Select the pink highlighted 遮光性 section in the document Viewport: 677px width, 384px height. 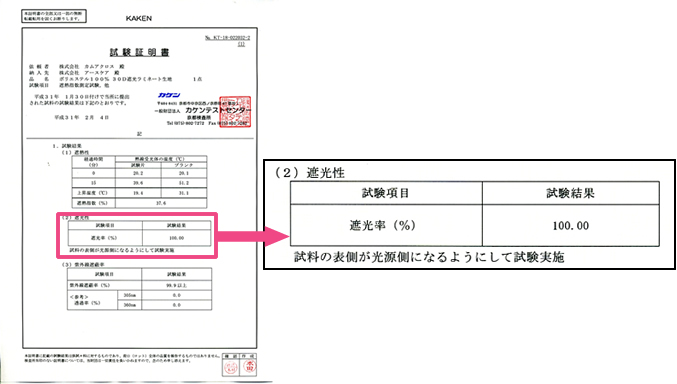coord(137,235)
